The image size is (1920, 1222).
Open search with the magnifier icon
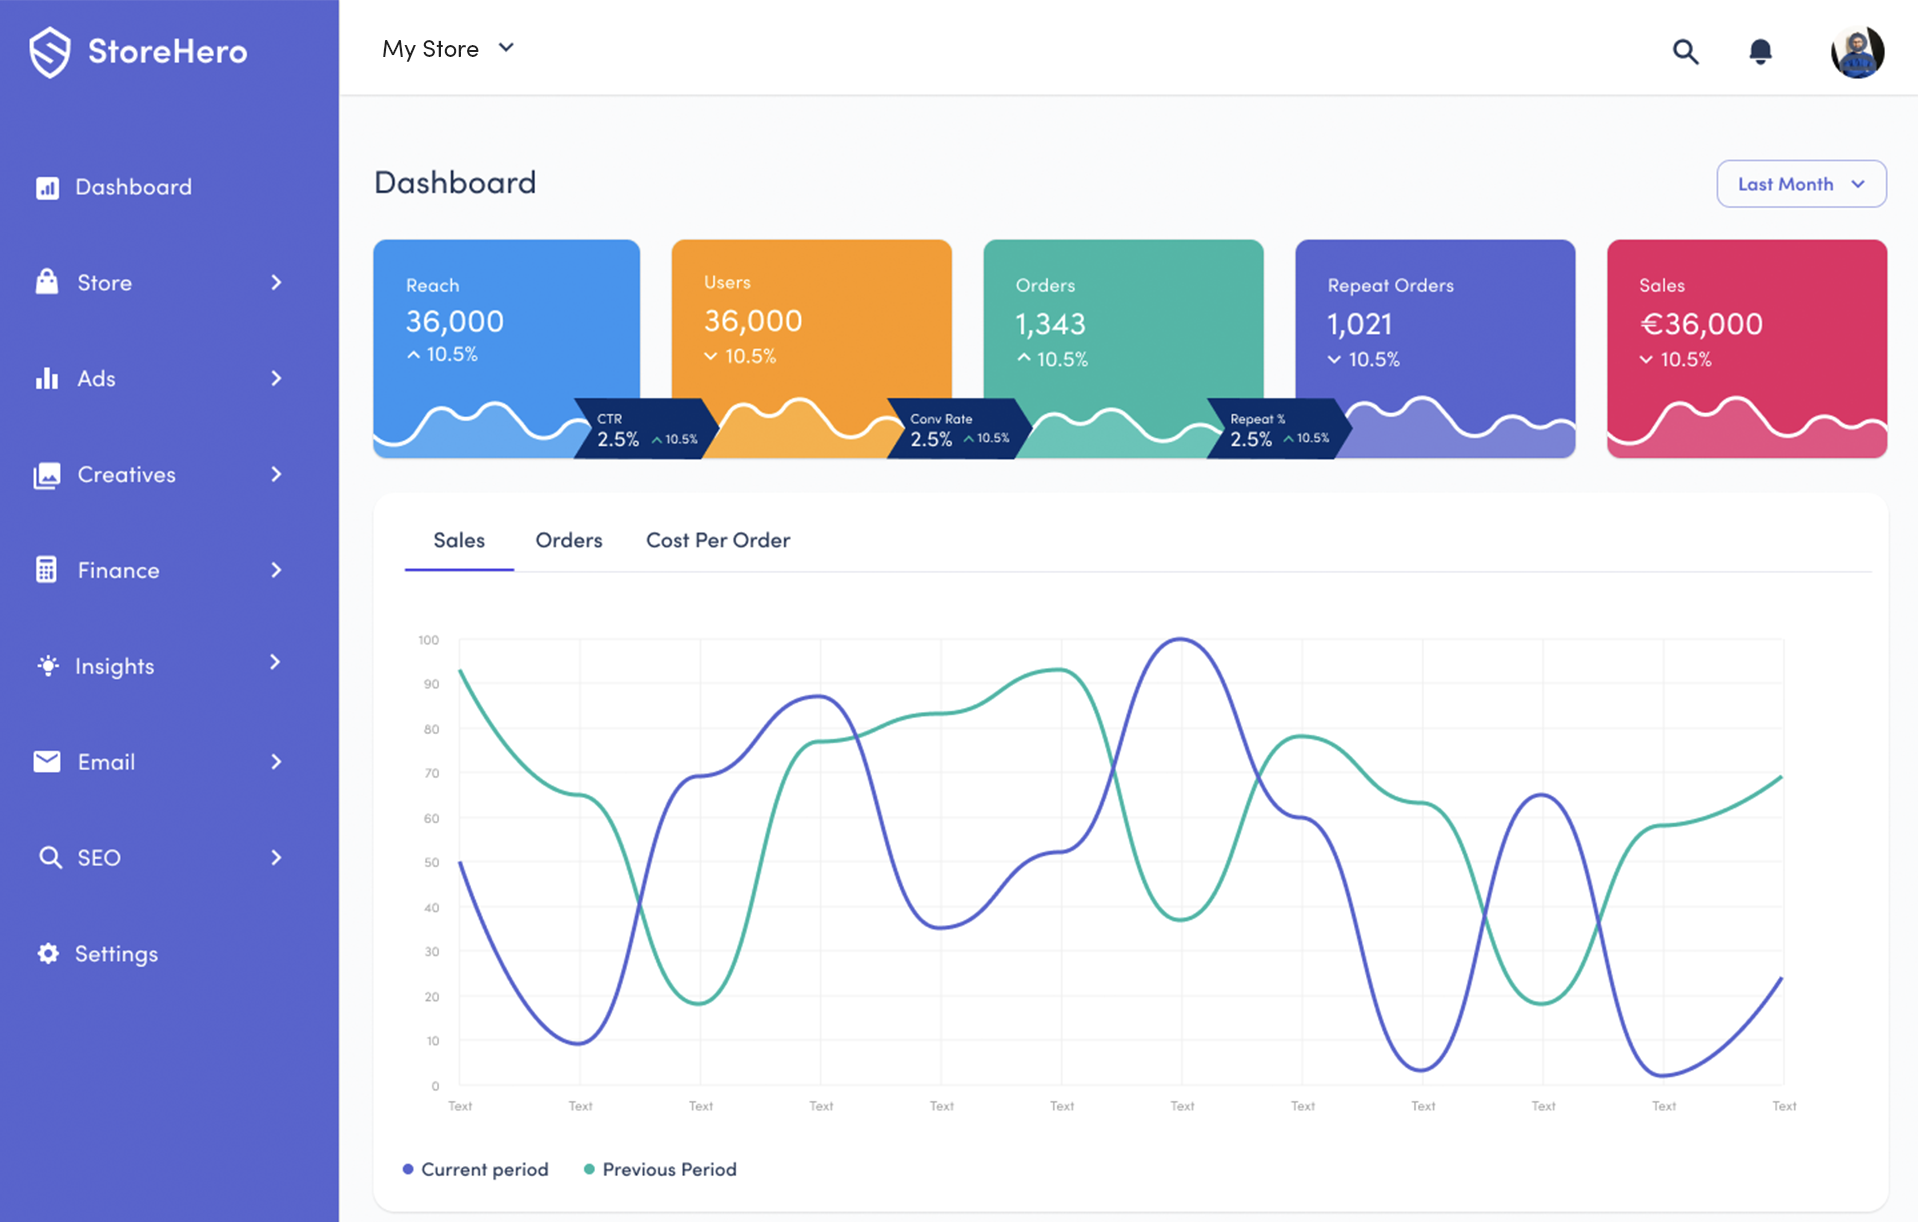pos(1685,51)
